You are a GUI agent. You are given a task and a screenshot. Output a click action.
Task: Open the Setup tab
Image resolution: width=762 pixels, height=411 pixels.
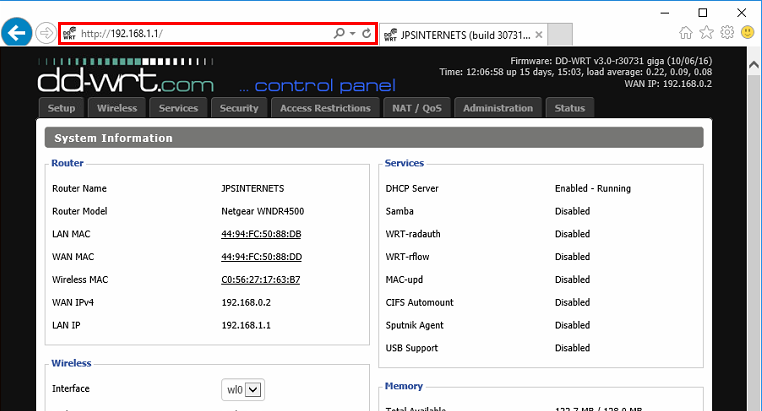tap(62, 108)
